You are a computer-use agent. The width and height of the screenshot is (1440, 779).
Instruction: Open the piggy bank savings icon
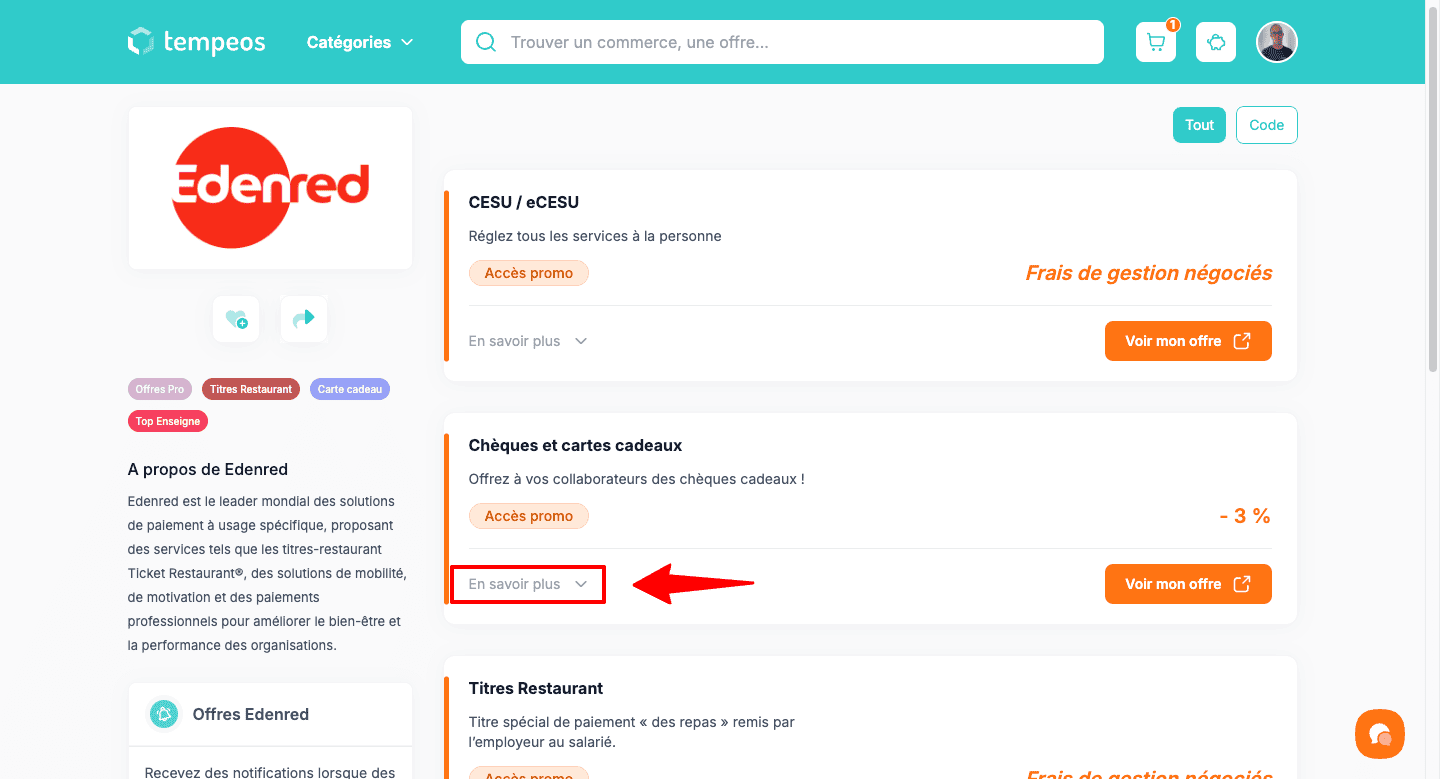pos(1216,42)
